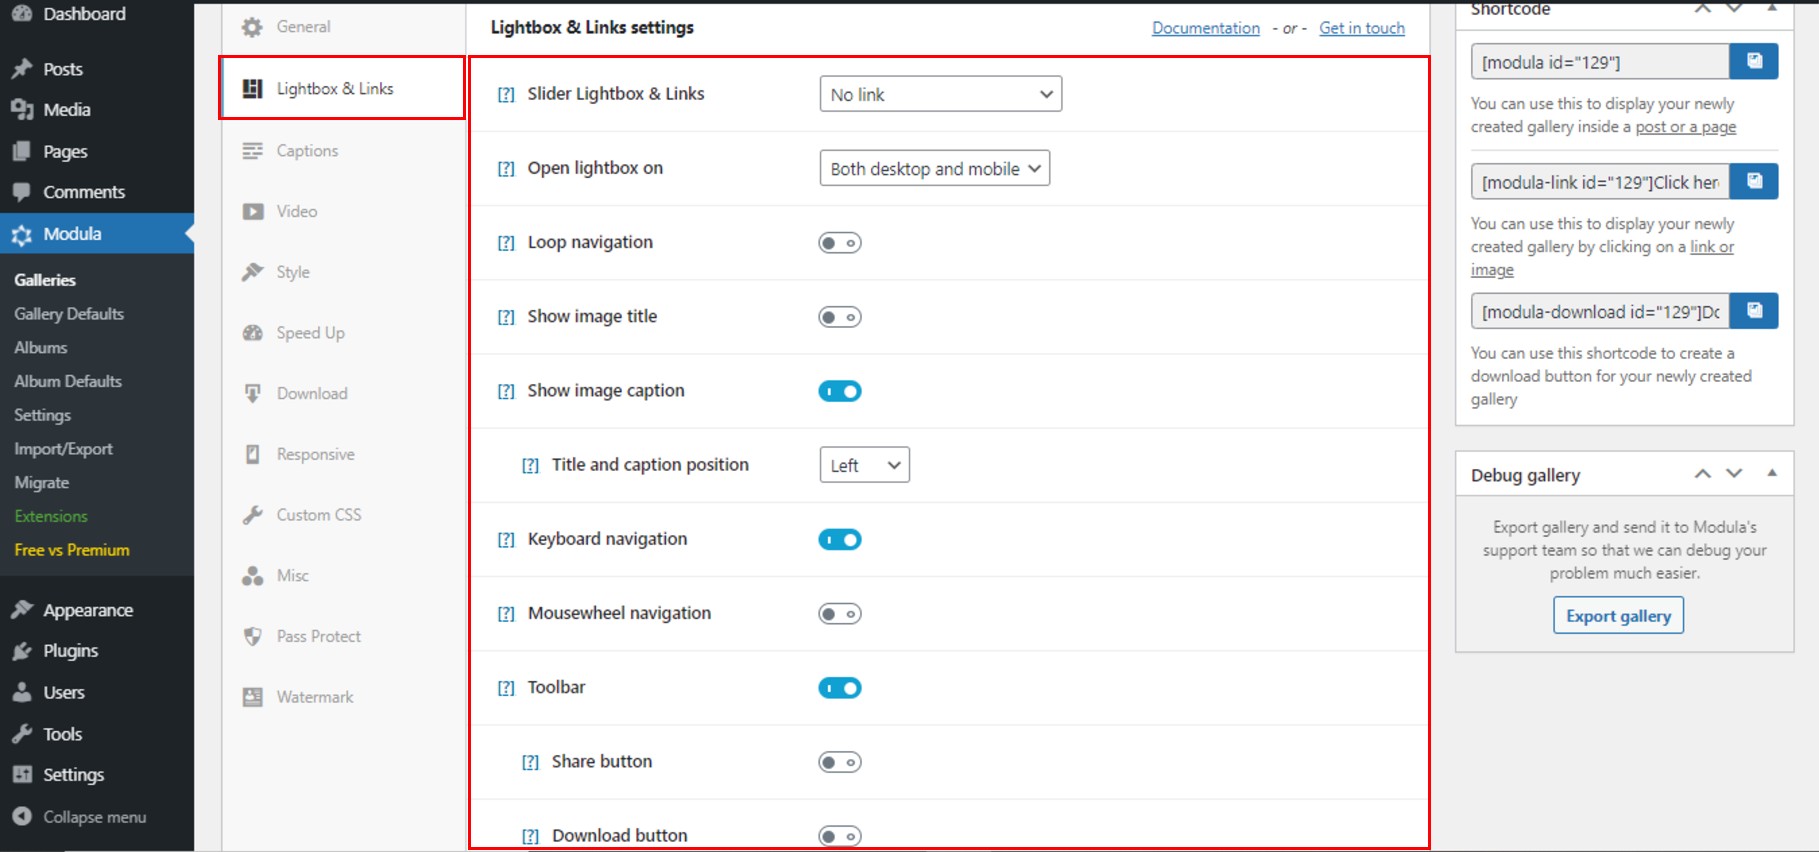Viewport: 1819px width, 852px height.
Task: Open the 'Both desktop and mobile' dropdown
Action: 934,169
